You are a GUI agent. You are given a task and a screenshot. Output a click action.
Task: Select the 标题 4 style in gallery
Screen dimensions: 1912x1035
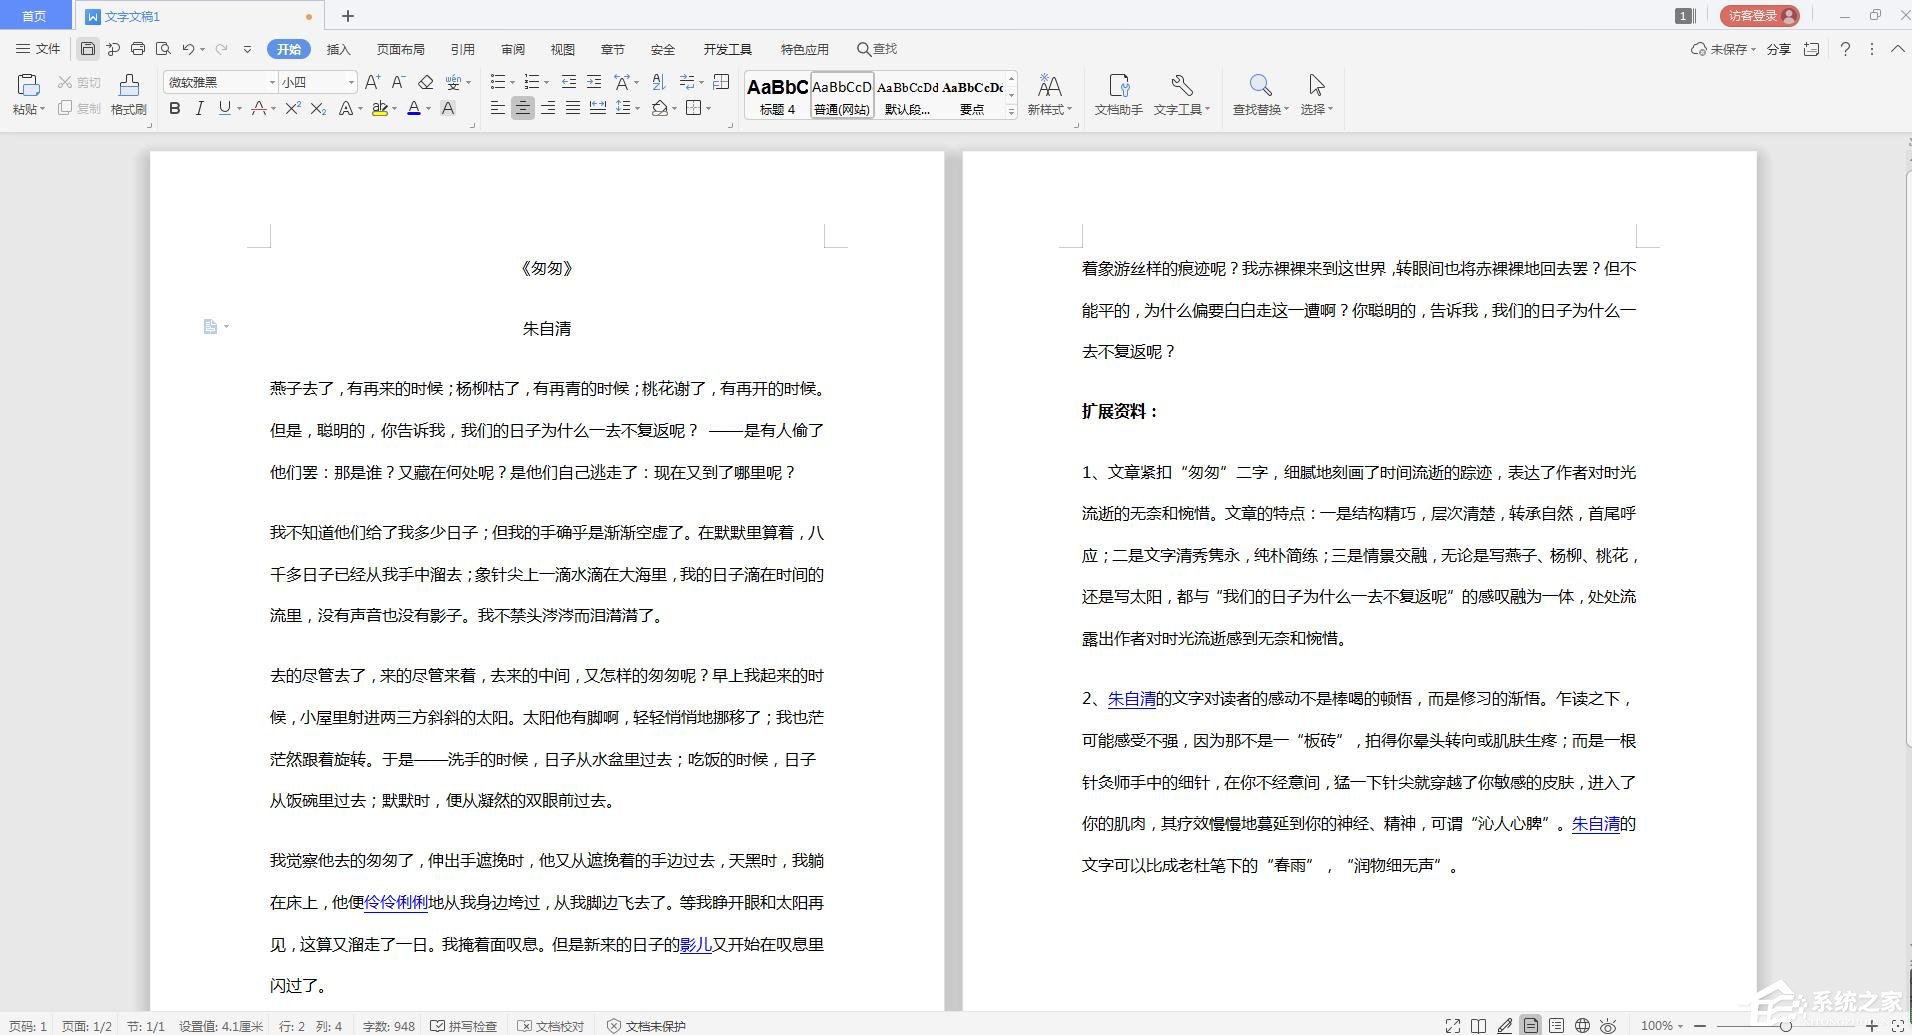tap(776, 95)
